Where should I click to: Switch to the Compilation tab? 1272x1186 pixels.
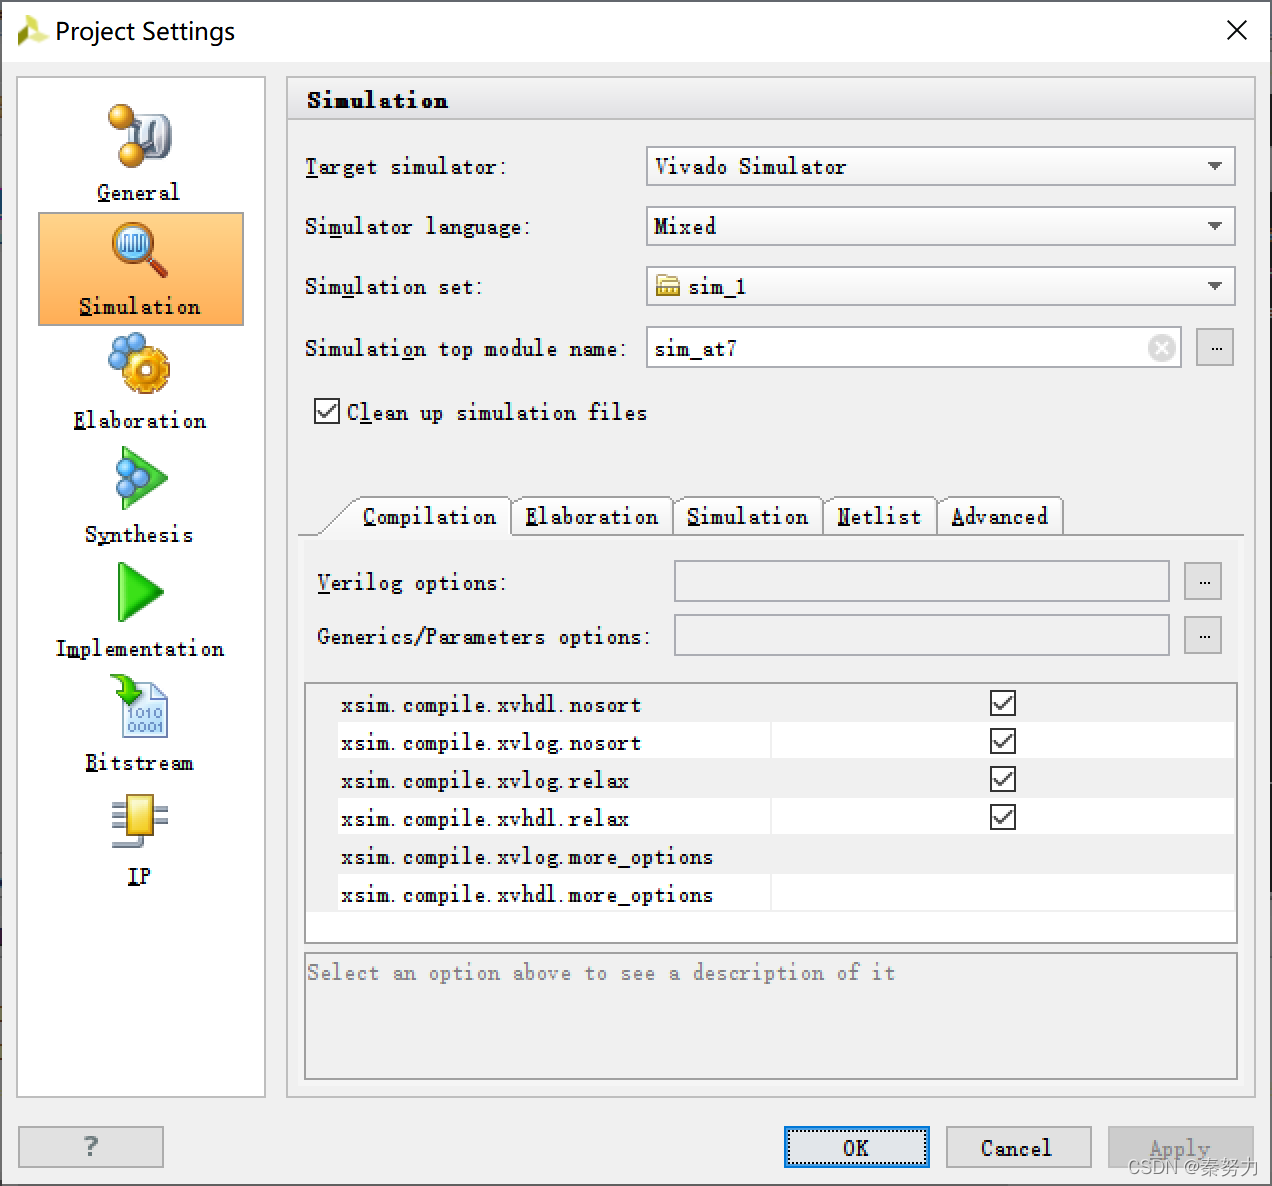coord(429,516)
